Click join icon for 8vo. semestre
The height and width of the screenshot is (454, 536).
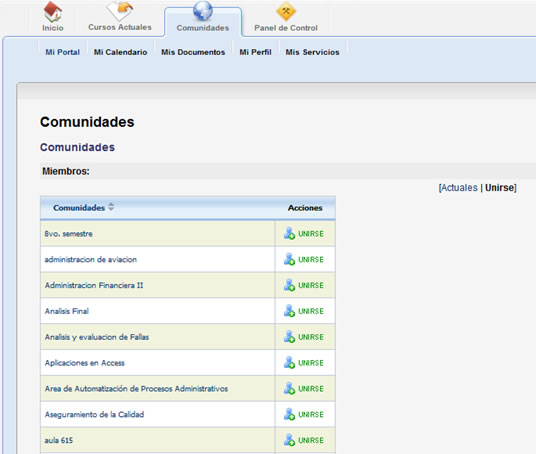(x=289, y=233)
